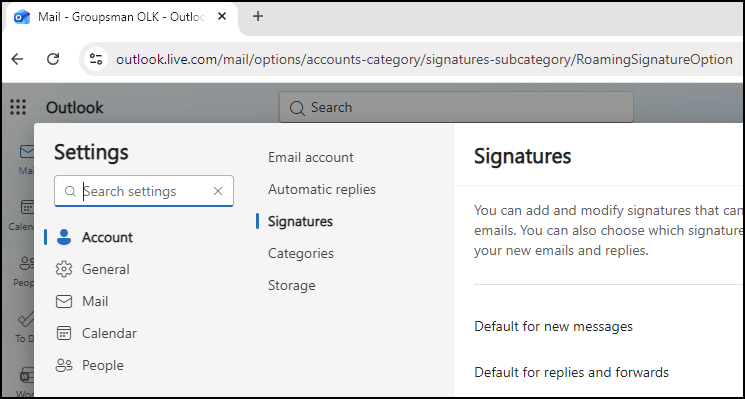Open the Storage subcategory
Screen dimensions: 745x399
click(292, 285)
